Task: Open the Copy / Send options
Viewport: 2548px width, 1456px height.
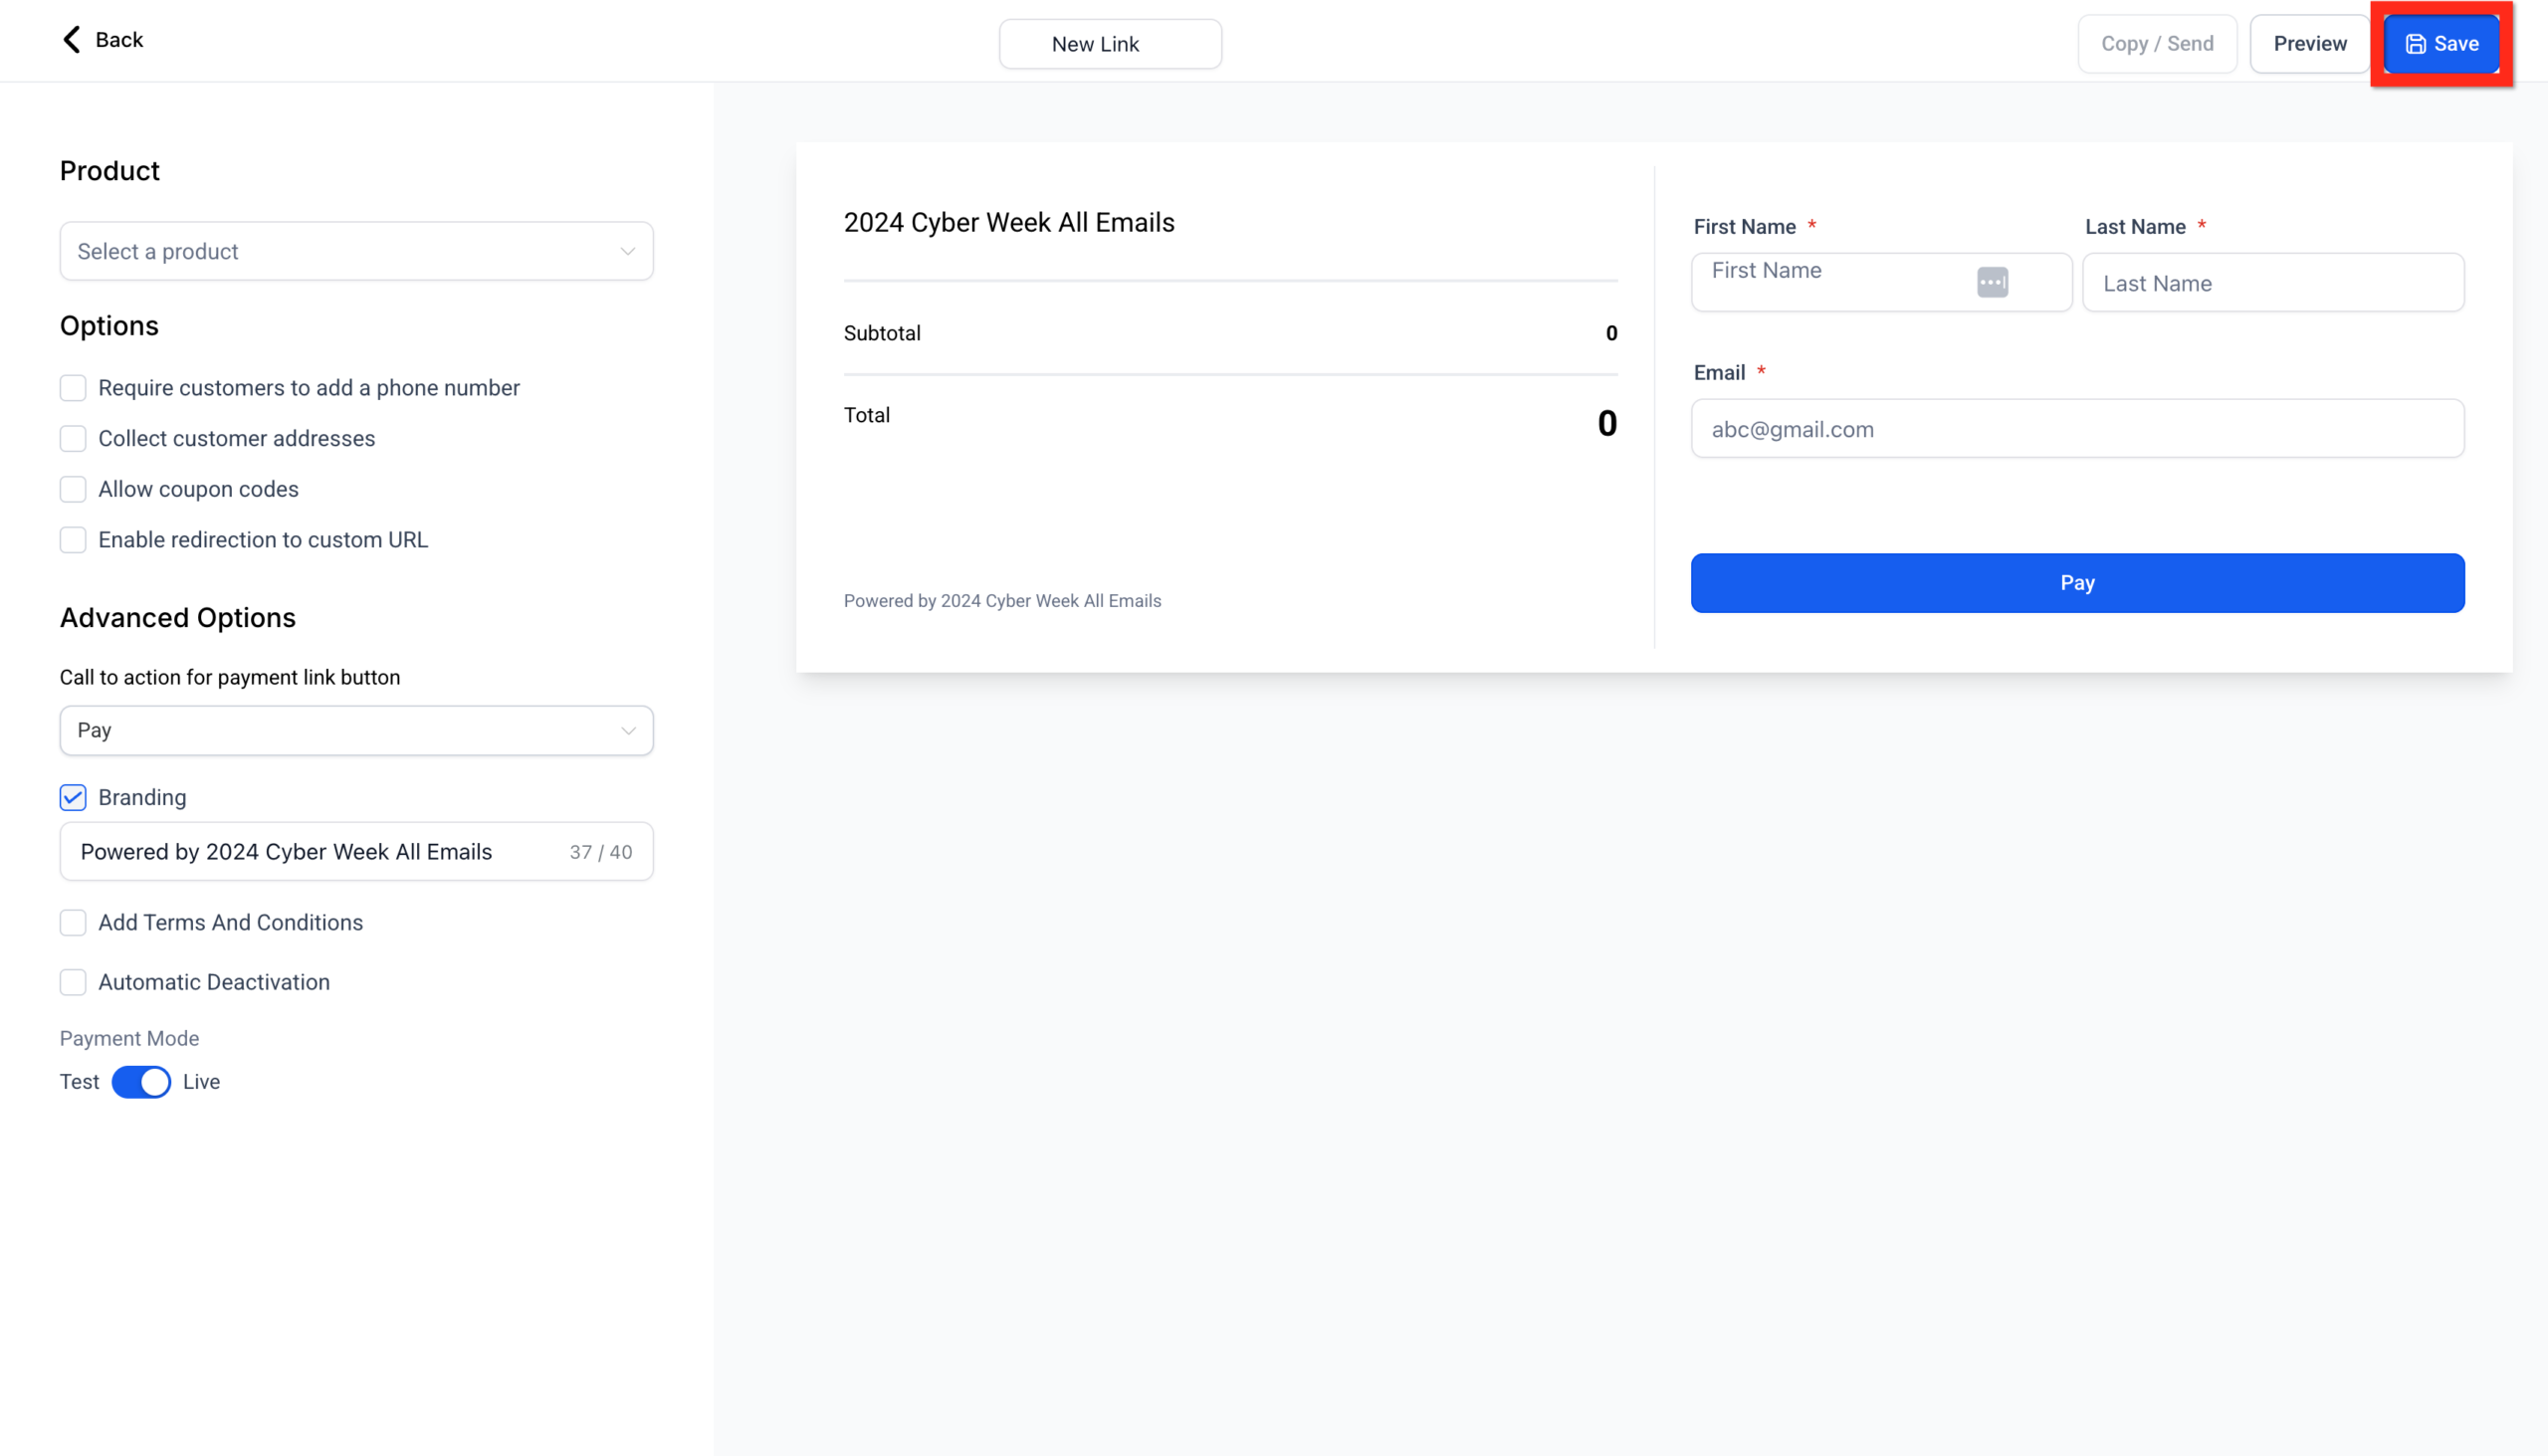Action: coord(2157,43)
